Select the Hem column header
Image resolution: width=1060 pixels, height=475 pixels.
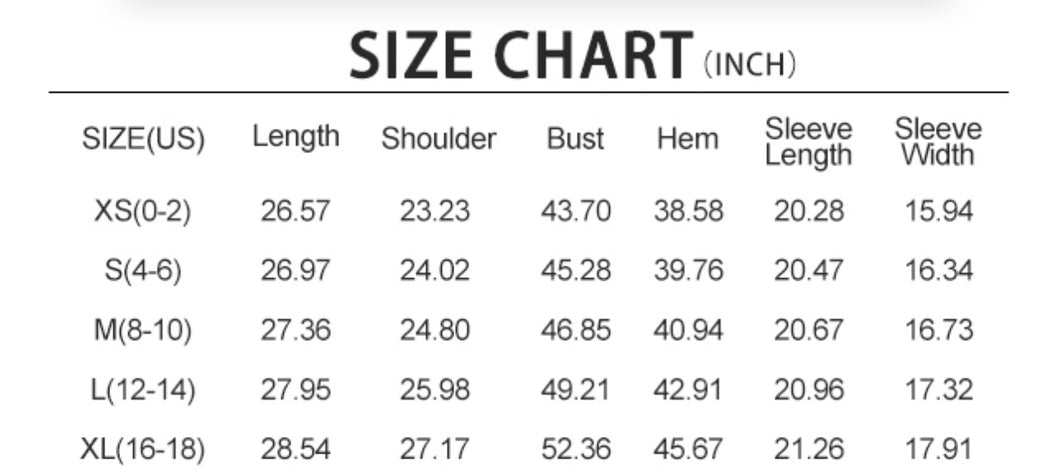(688, 139)
